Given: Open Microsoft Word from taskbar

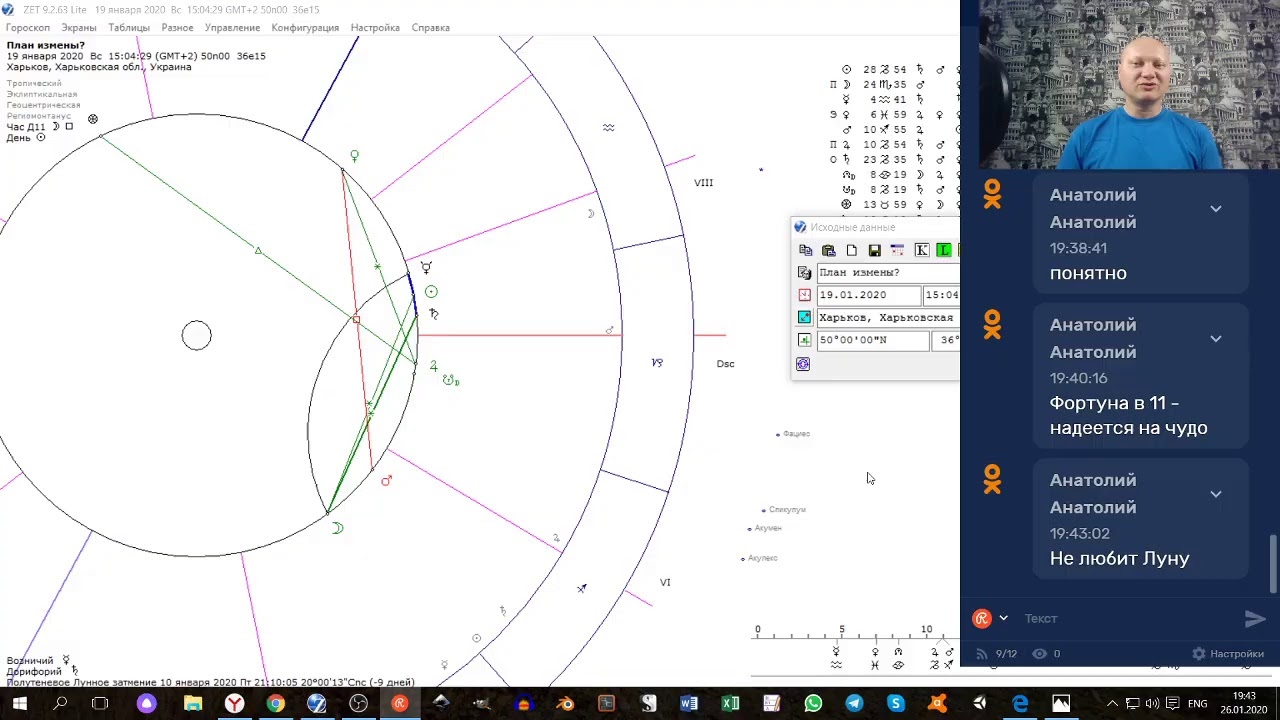Looking at the screenshot, I should (x=689, y=704).
